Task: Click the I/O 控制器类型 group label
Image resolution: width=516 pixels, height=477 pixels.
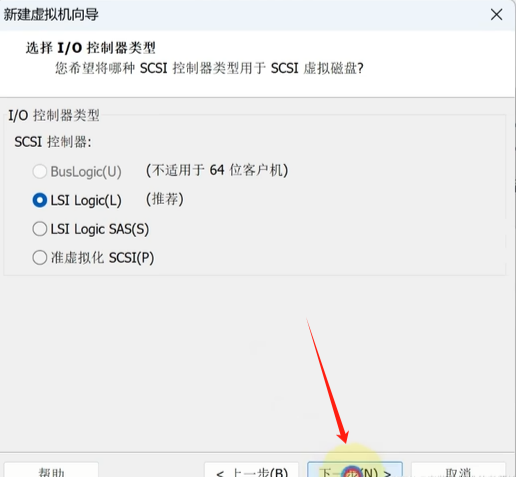Action: [54, 115]
